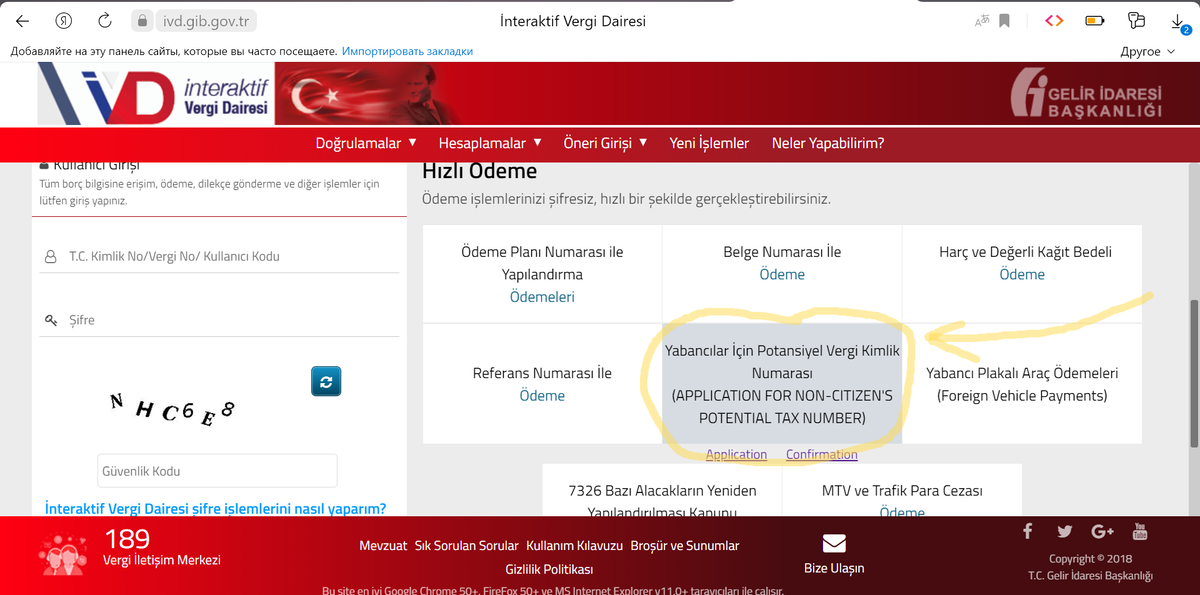Click the Hızlı Ödeme heading
The image size is (1200, 595).
coord(479,172)
